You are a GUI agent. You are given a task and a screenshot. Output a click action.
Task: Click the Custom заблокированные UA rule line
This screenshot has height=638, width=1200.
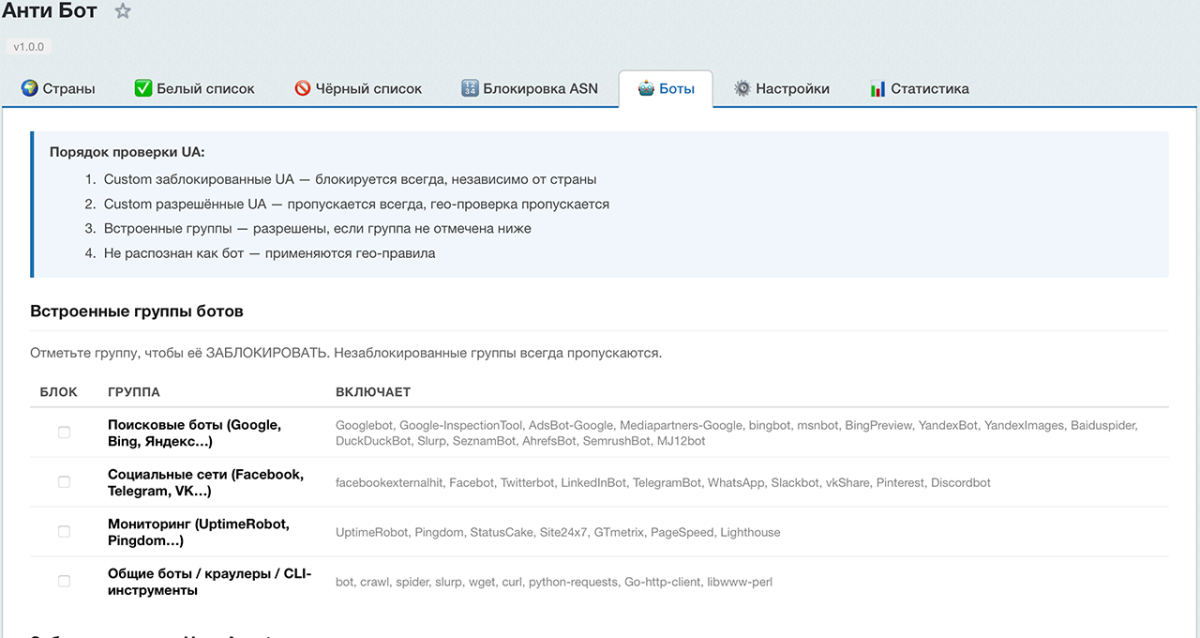tap(350, 180)
